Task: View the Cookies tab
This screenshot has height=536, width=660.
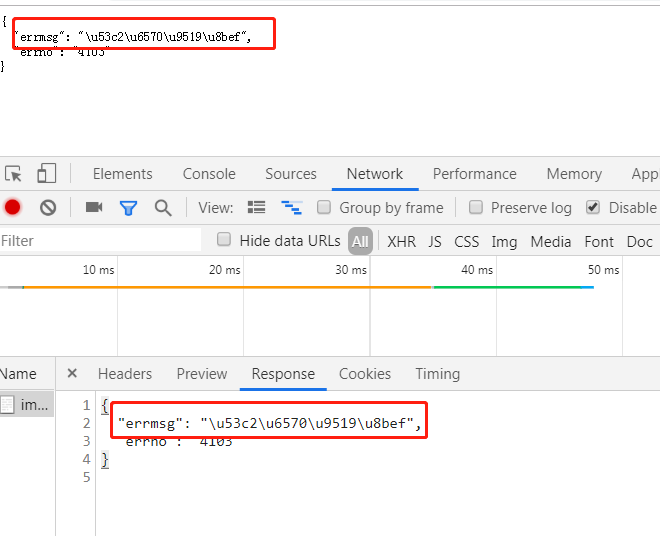Action: coord(365,373)
